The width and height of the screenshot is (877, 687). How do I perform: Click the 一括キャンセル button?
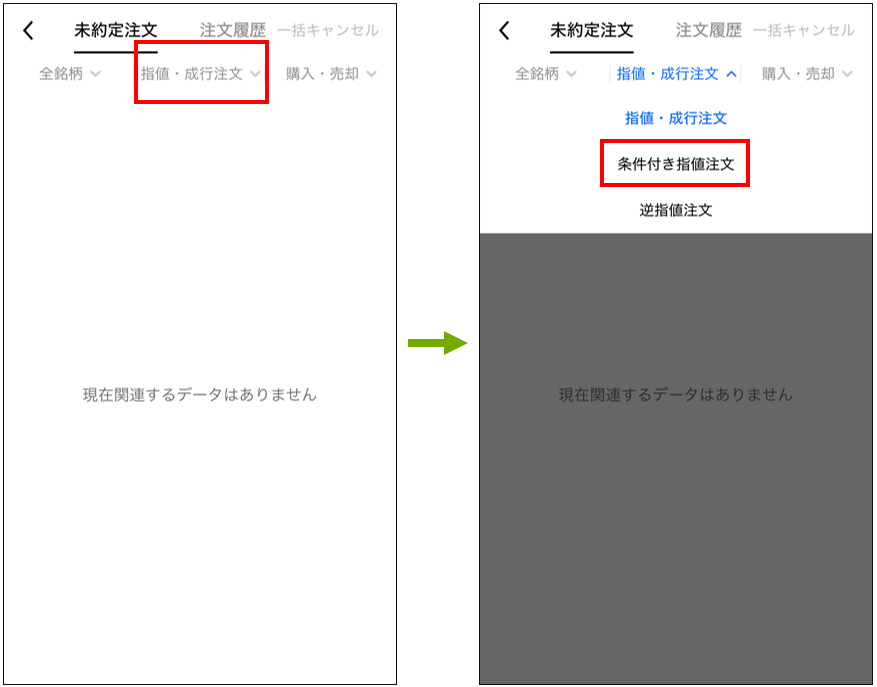click(331, 30)
